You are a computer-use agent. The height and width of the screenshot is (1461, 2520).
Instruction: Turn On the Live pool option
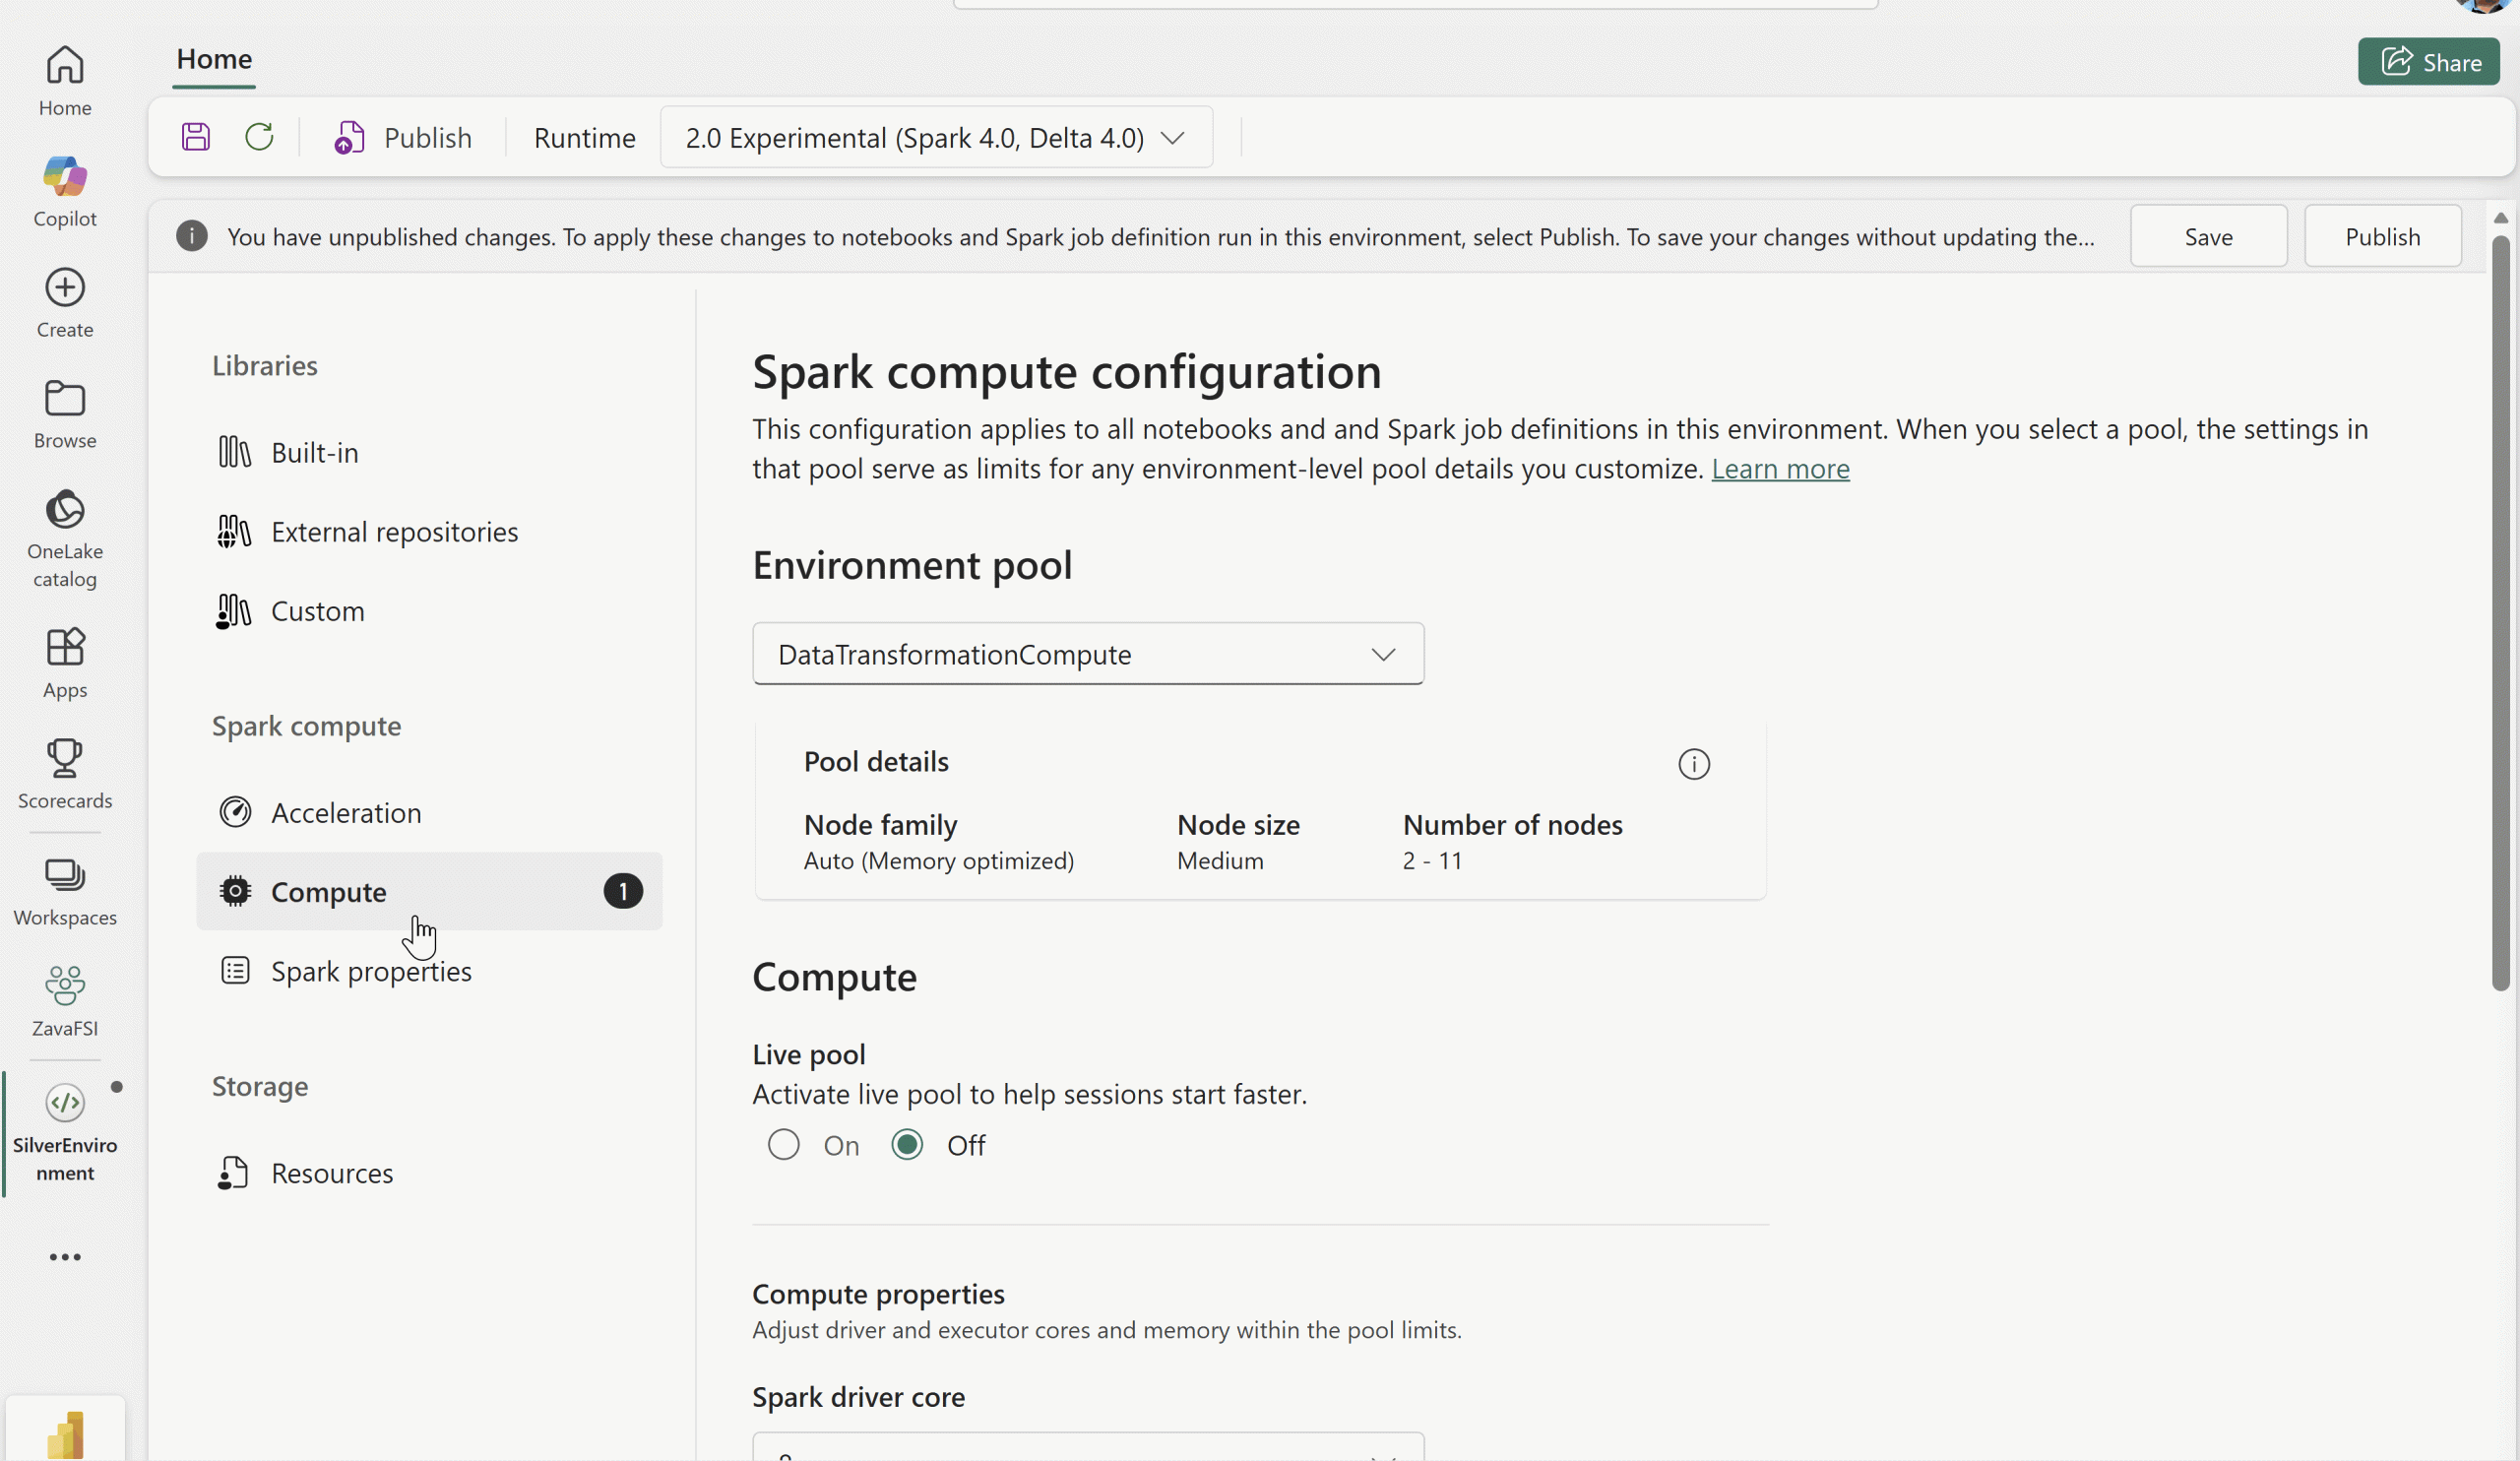pos(783,1145)
